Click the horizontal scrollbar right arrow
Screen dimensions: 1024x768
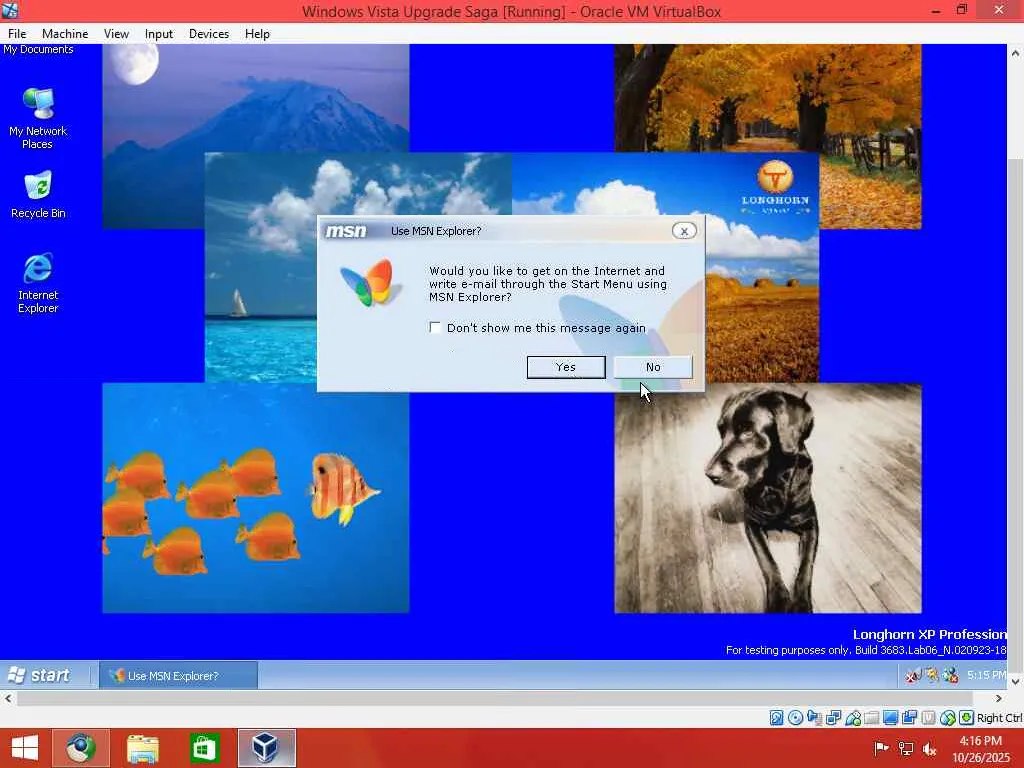pos(999,698)
